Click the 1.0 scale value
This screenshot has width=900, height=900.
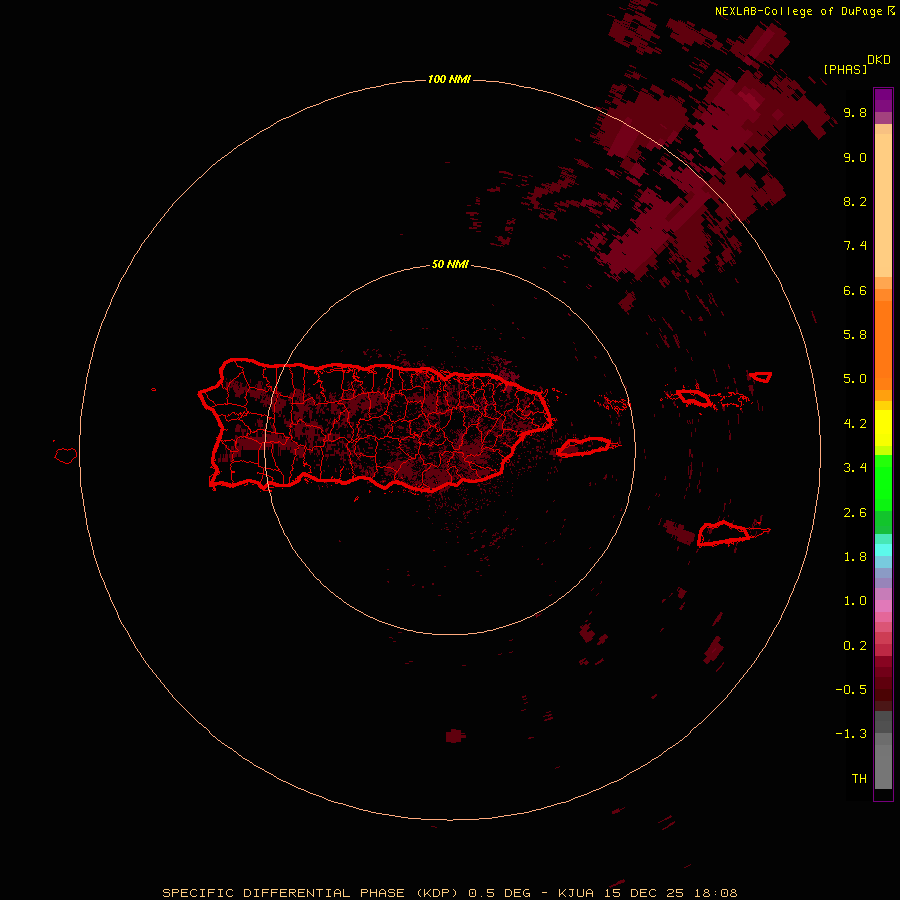click(855, 601)
